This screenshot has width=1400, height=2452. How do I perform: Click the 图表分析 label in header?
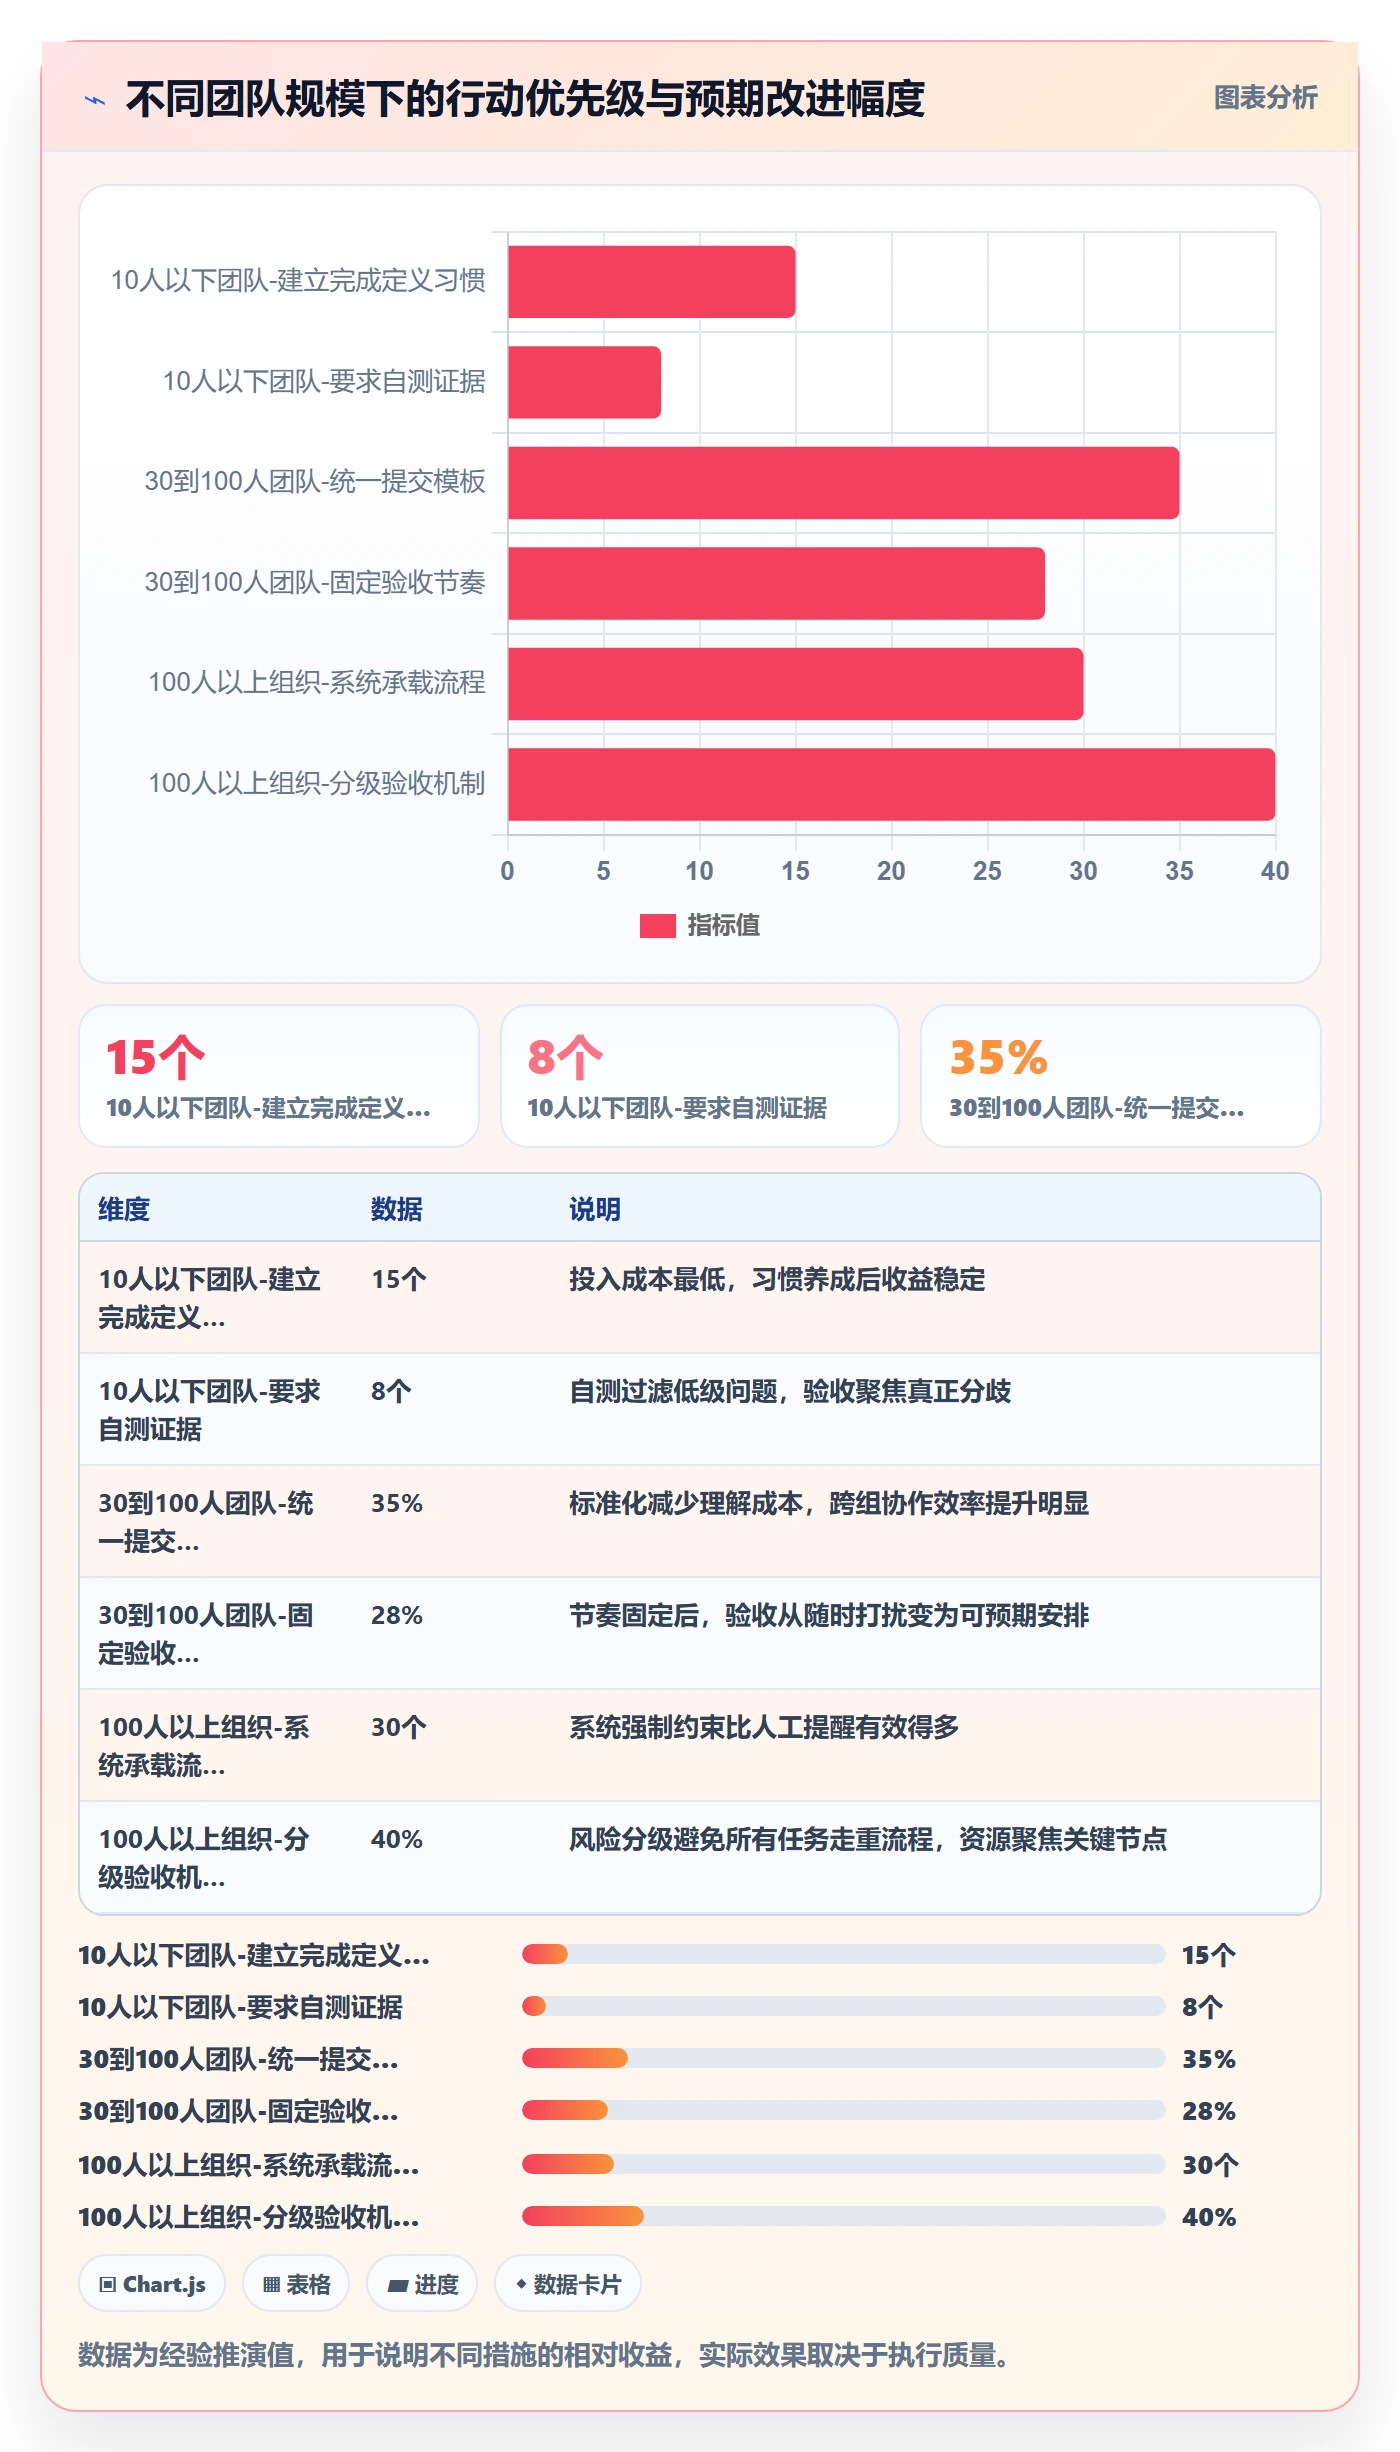tap(1265, 97)
